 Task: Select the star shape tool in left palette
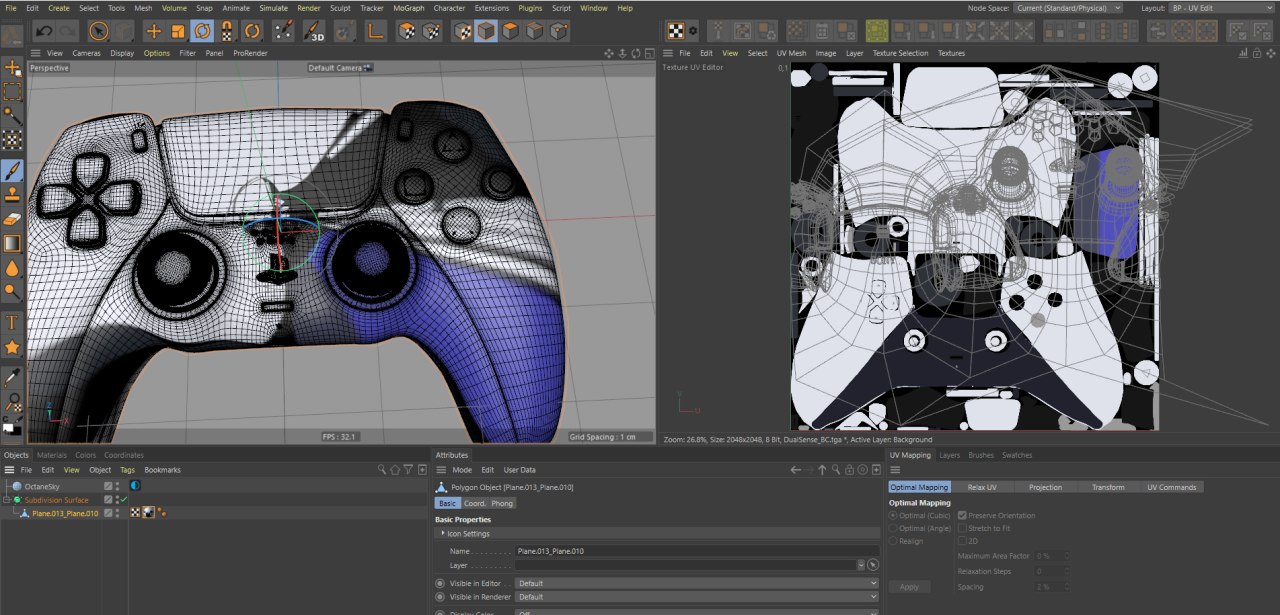12,347
